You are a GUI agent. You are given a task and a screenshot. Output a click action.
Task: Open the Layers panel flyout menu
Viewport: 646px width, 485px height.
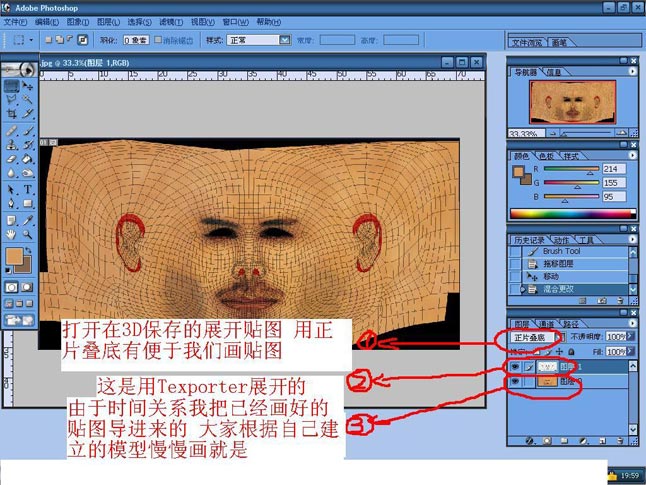pyautogui.click(x=632, y=323)
